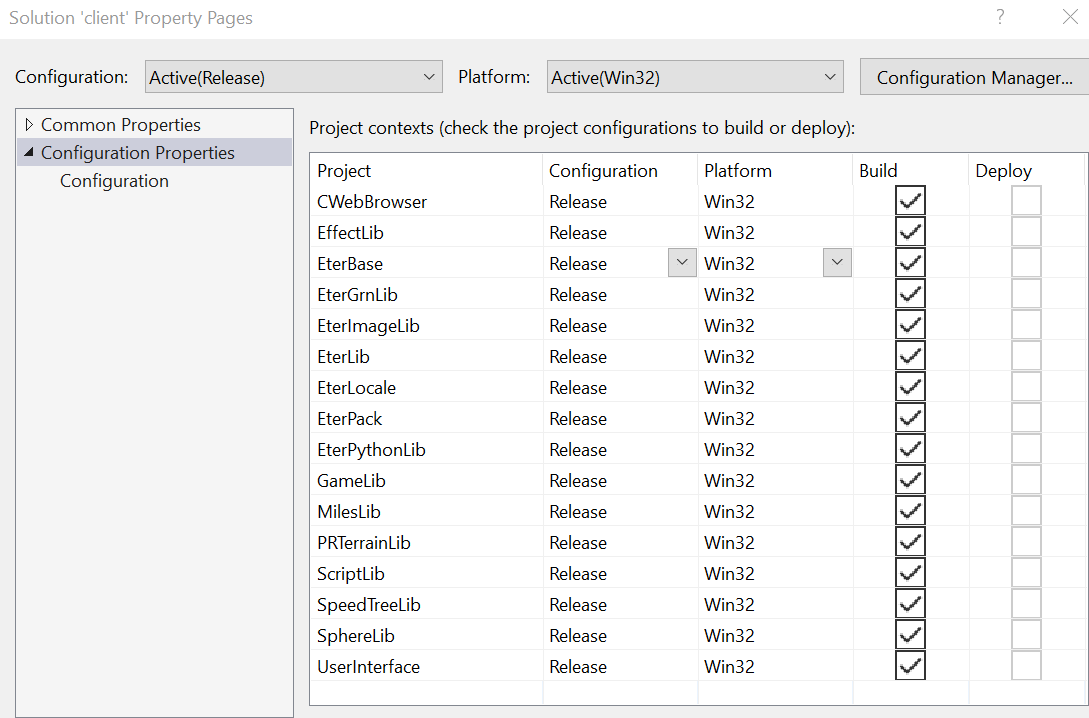Uncheck Build for EffectLib

point(910,232)
